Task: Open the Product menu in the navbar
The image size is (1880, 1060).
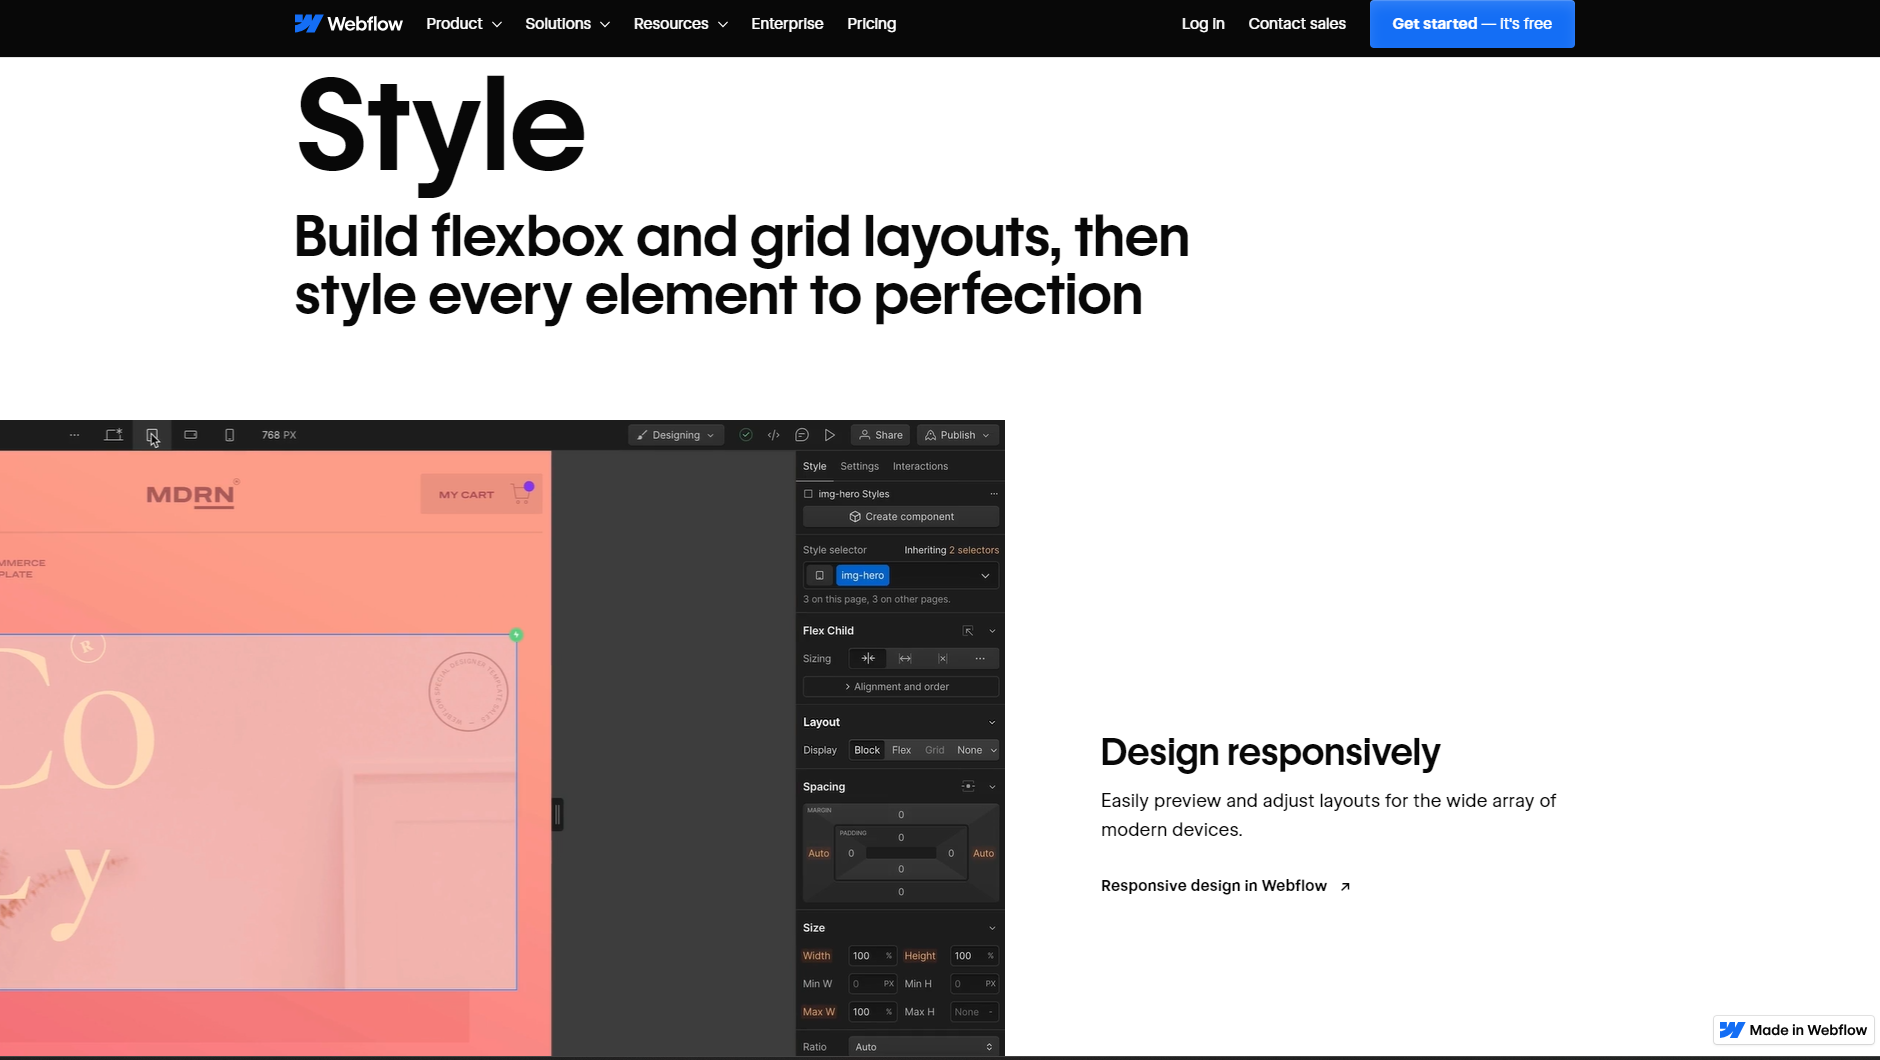Action: click(463, 23)
